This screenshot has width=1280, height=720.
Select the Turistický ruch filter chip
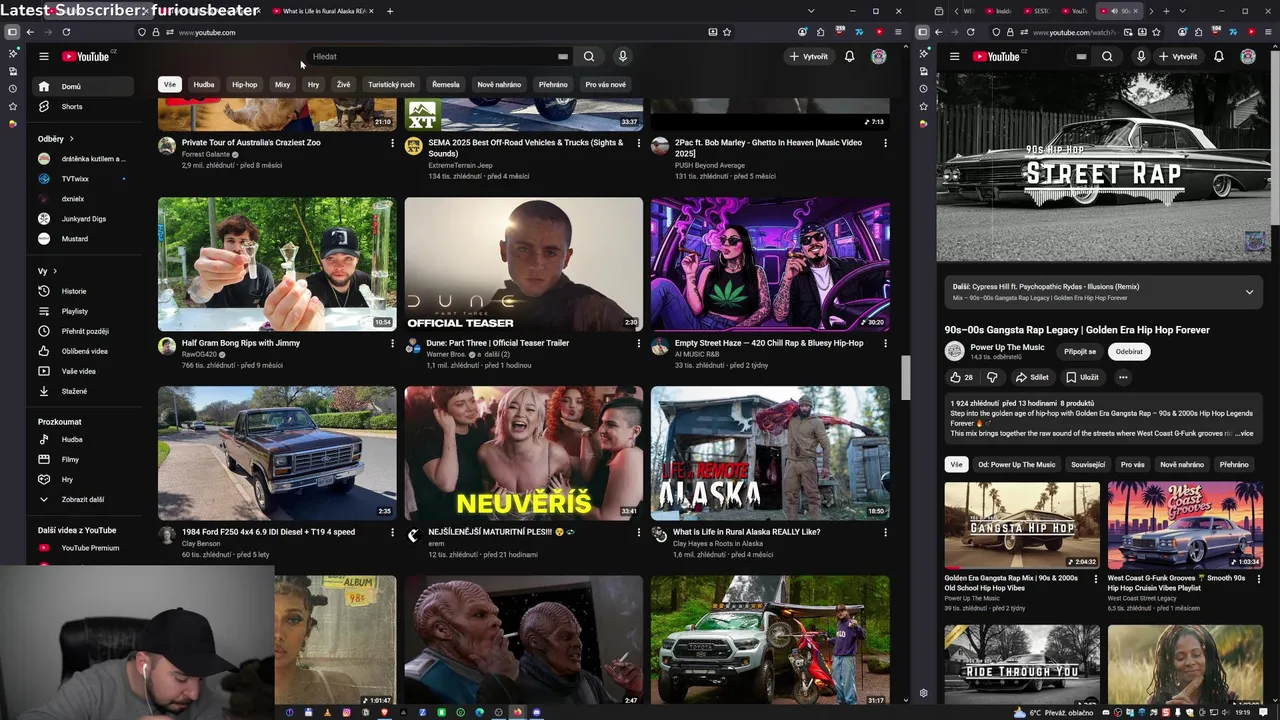[x=391, y=84]
